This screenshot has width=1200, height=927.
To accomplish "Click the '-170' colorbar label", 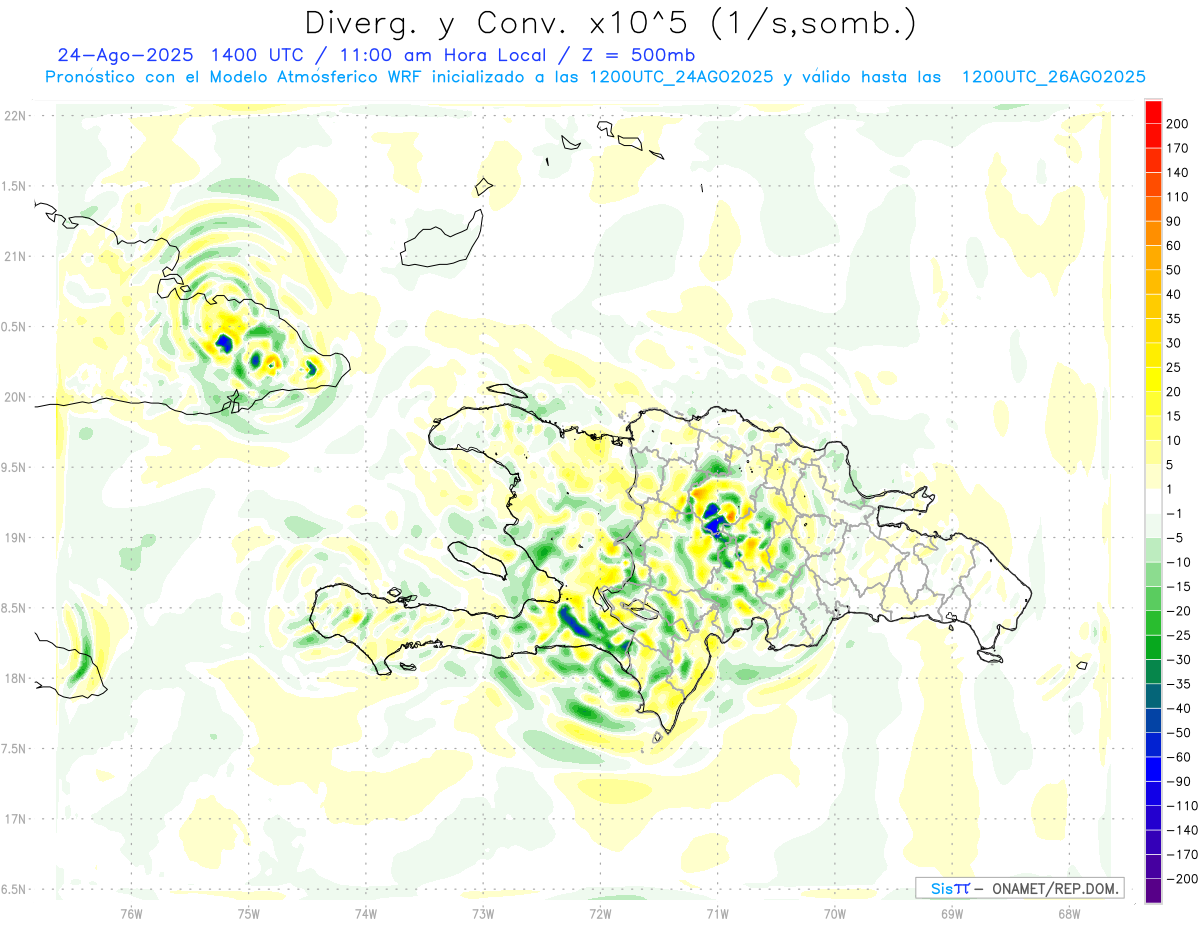I will pos(1180,855).
